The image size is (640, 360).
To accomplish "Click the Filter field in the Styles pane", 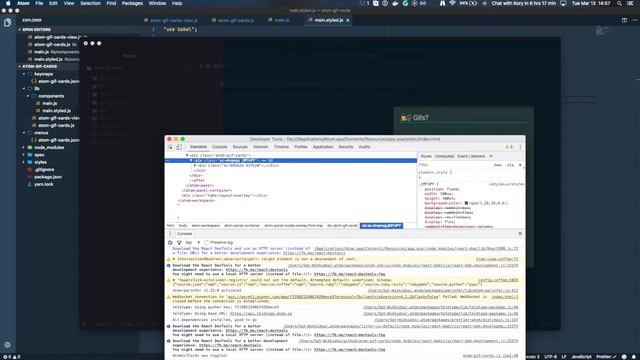I will (x=454, y=165).
